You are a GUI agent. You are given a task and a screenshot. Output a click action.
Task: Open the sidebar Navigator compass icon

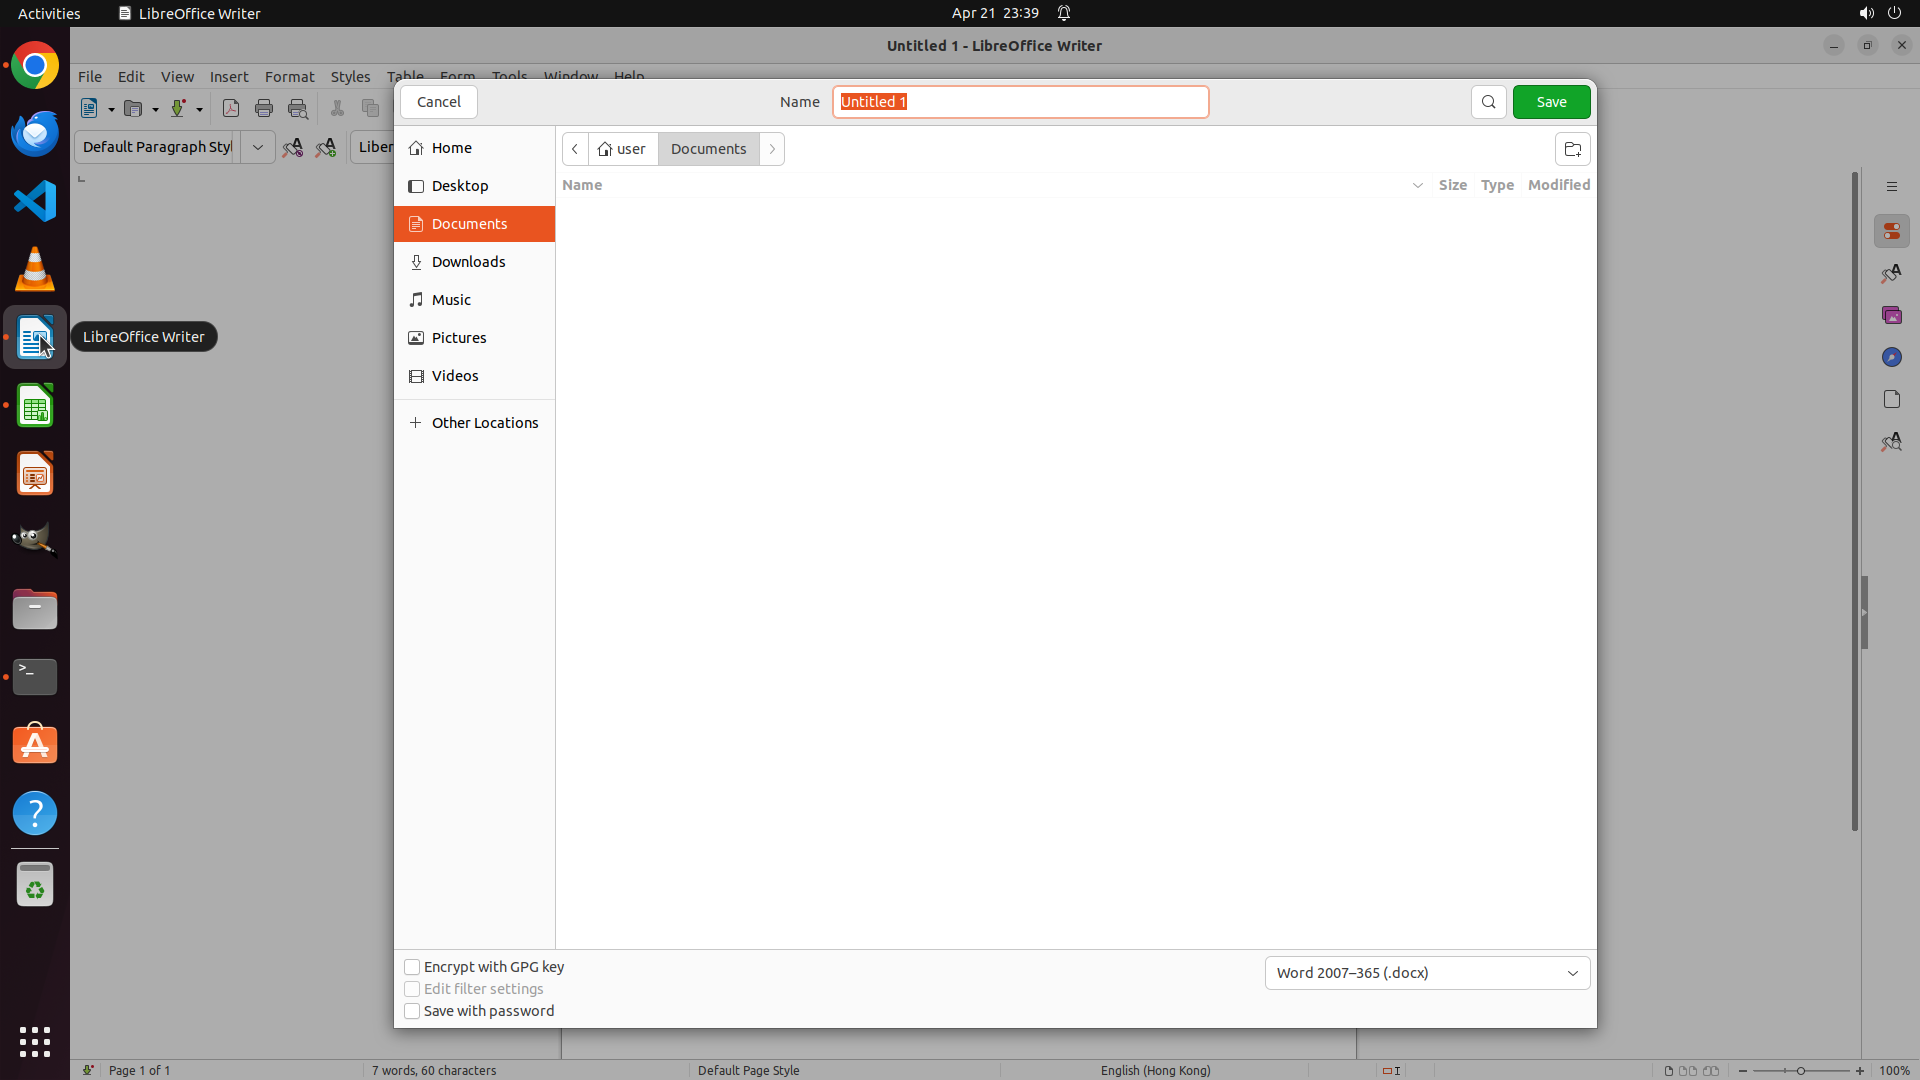click(1891, 357)
